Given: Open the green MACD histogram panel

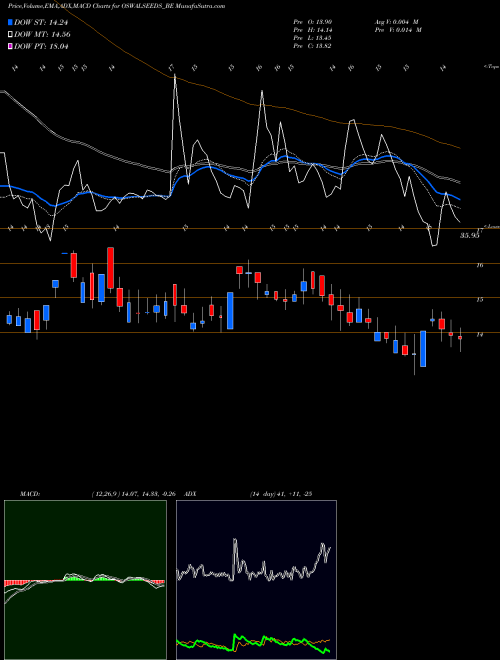Looking at the screenshot, I should click(85, 580).
